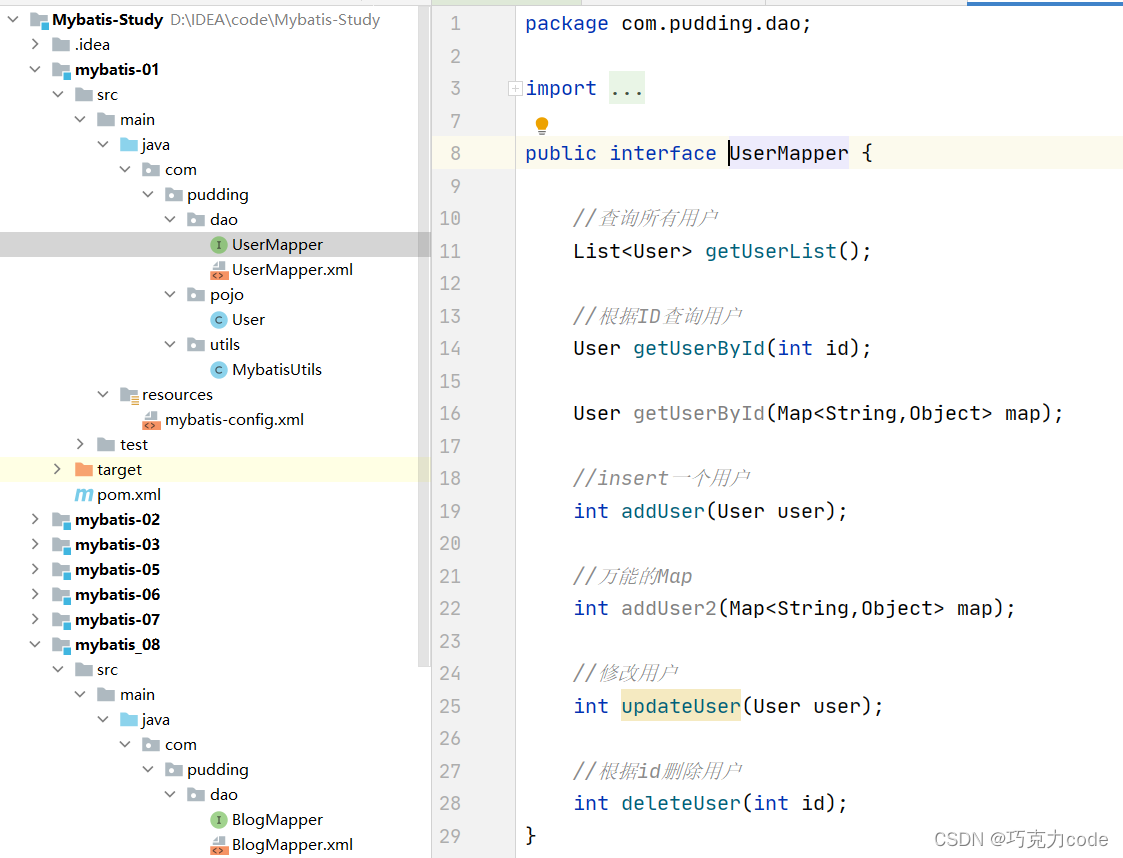Click the getUserList method name
The width and height of the screenshot is (1123, 858).
771,251
